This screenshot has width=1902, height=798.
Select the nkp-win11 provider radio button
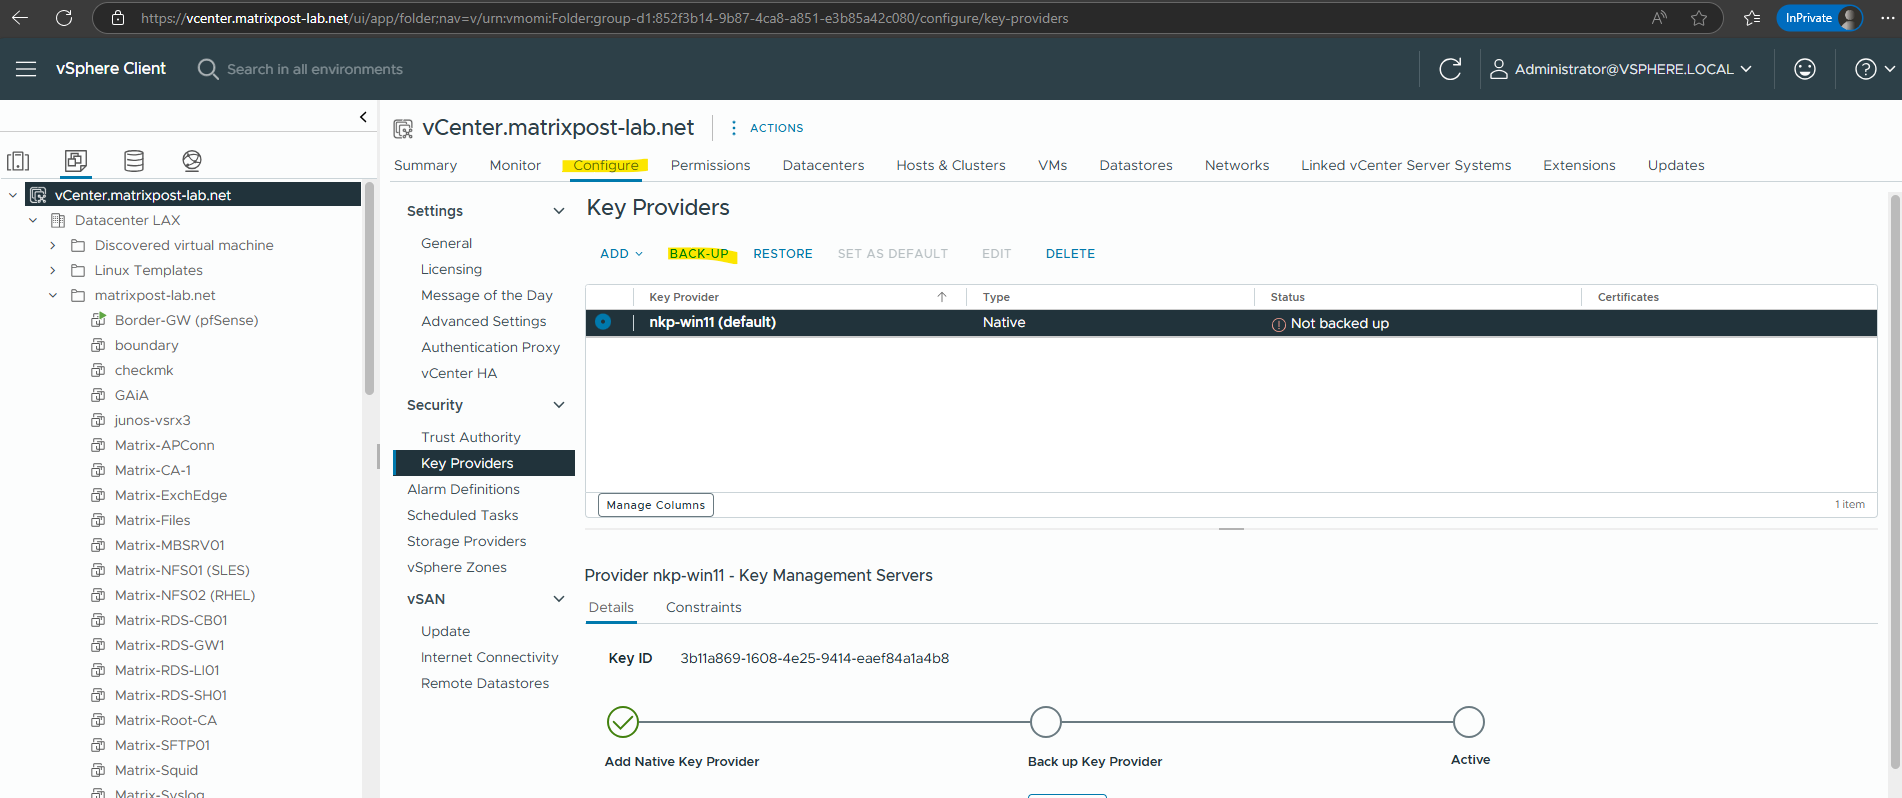tap(603, 322)
